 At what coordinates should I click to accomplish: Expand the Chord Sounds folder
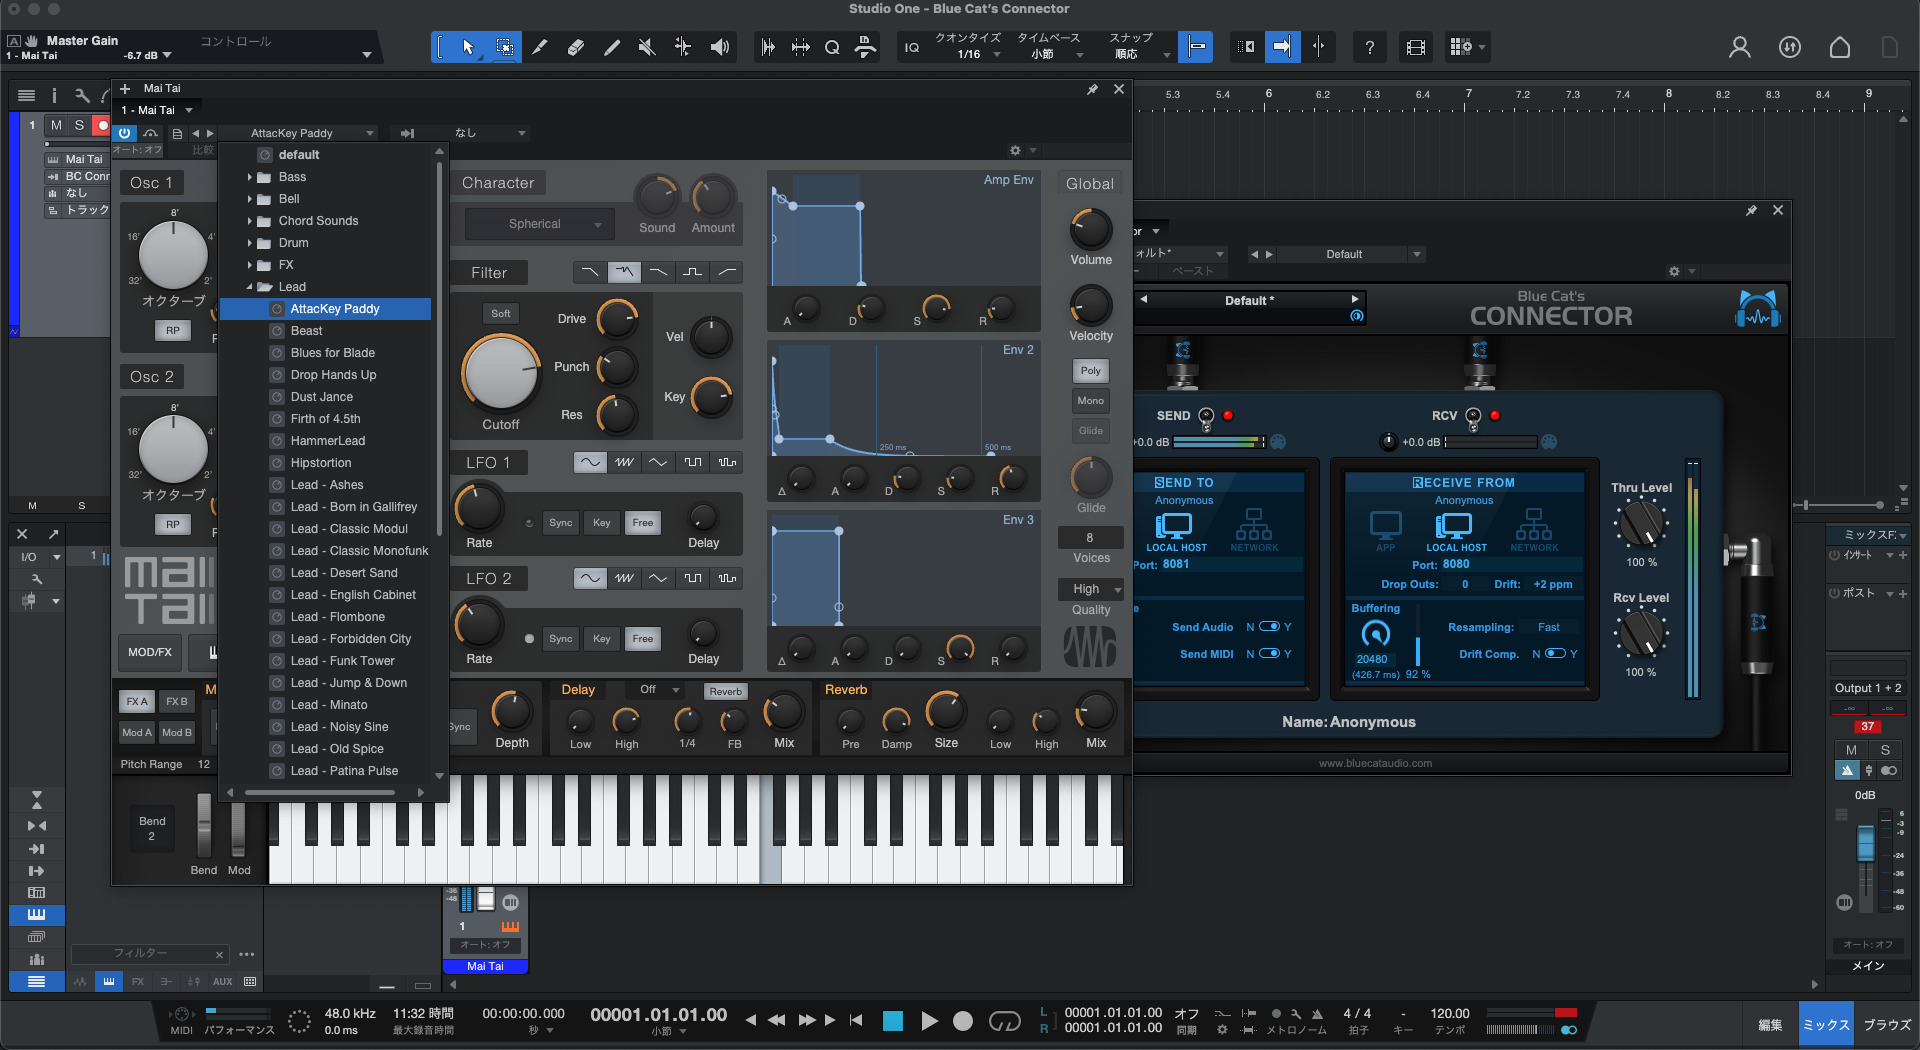[x=250, y=221]
